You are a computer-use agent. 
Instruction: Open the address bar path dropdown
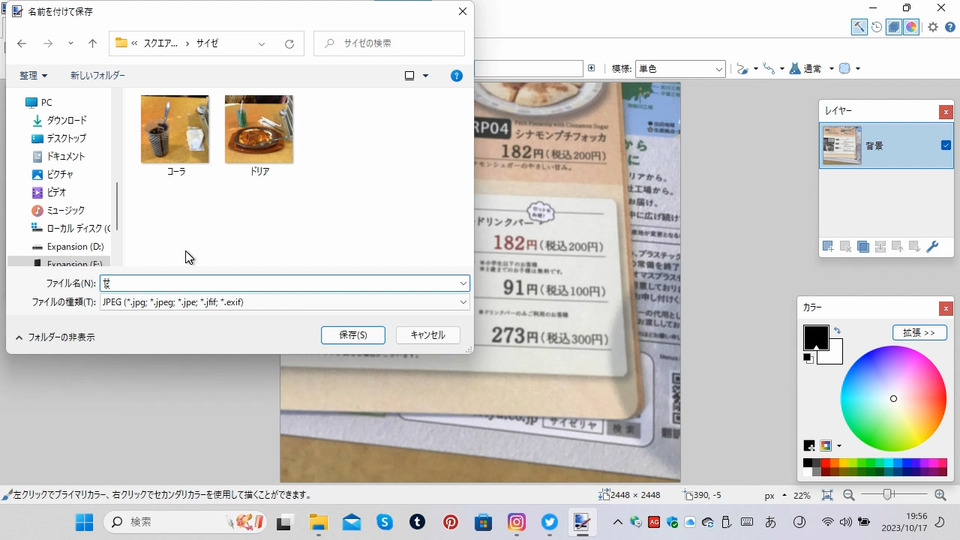tap(261, 44)
